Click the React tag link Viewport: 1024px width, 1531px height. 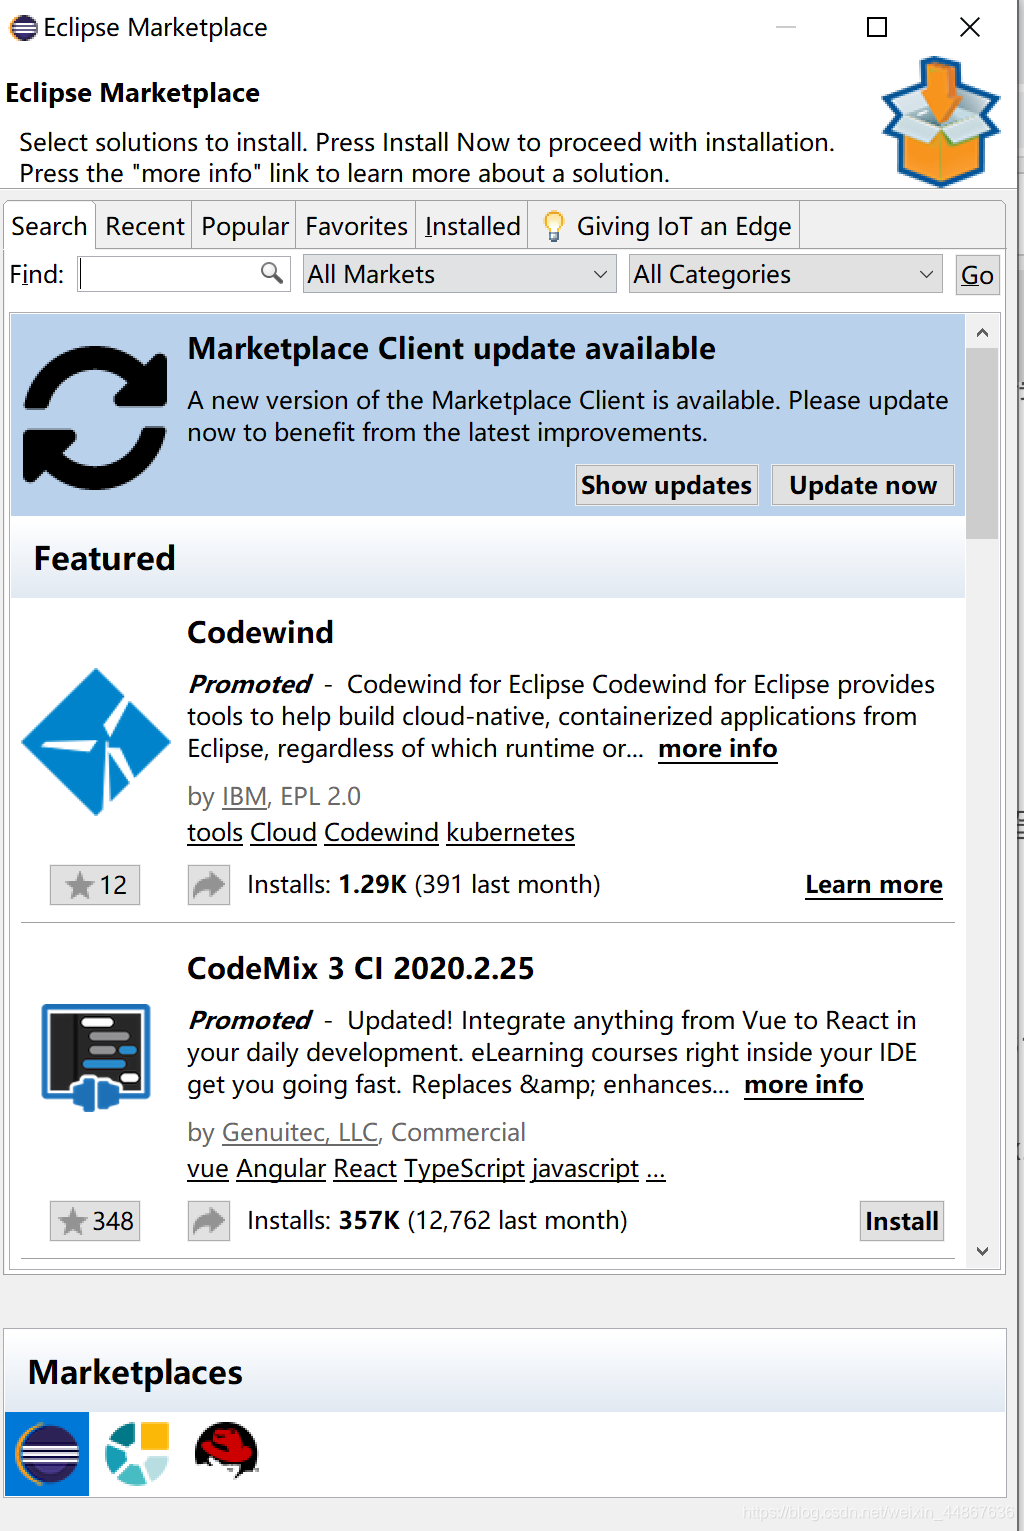click(x=365, y=1169)
